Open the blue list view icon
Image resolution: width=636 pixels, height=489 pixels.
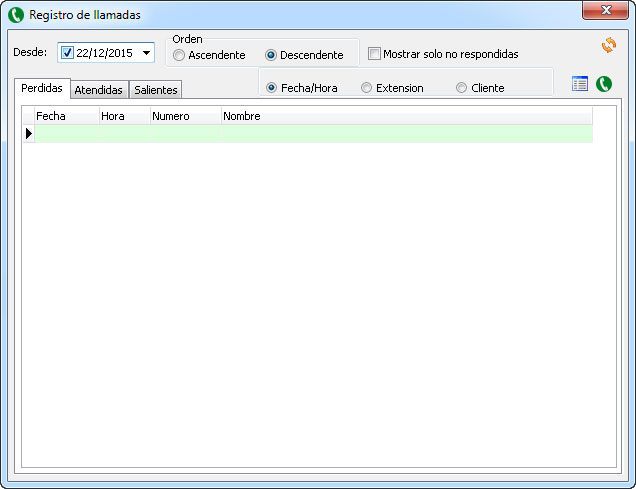[x=580, y=84]
